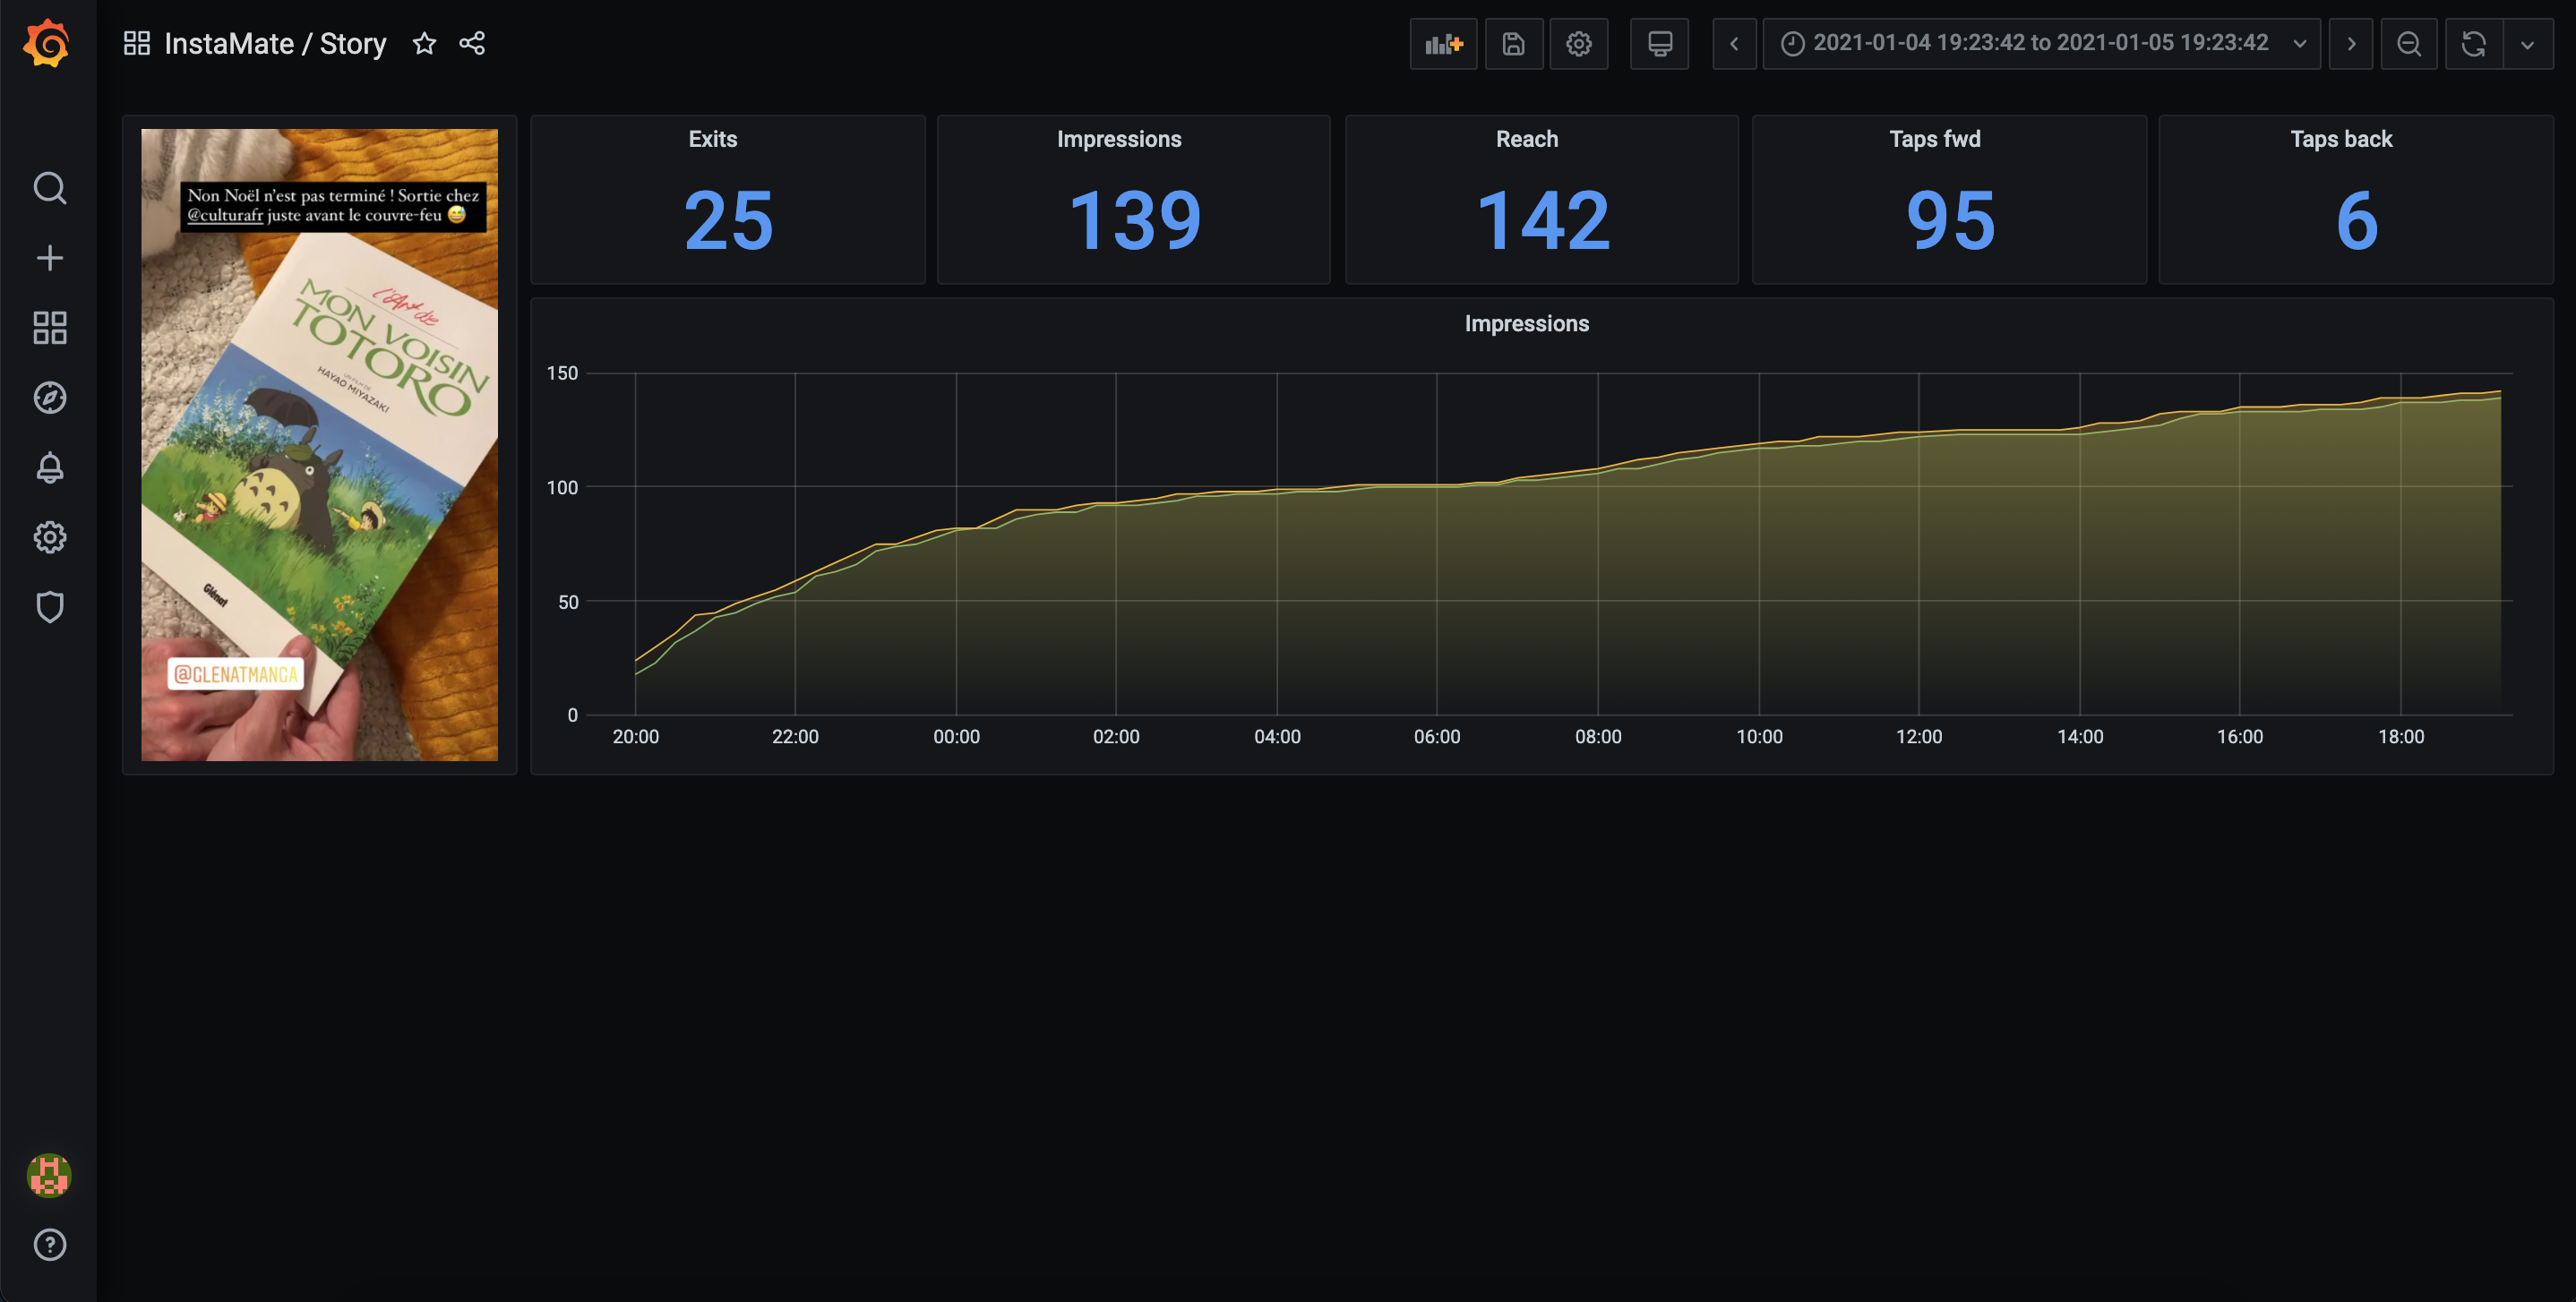The width and height of the screenshot is (2576, 1302).
Task: Click the Create plus icon in sidebar
Action: click(x=49, y=258)
